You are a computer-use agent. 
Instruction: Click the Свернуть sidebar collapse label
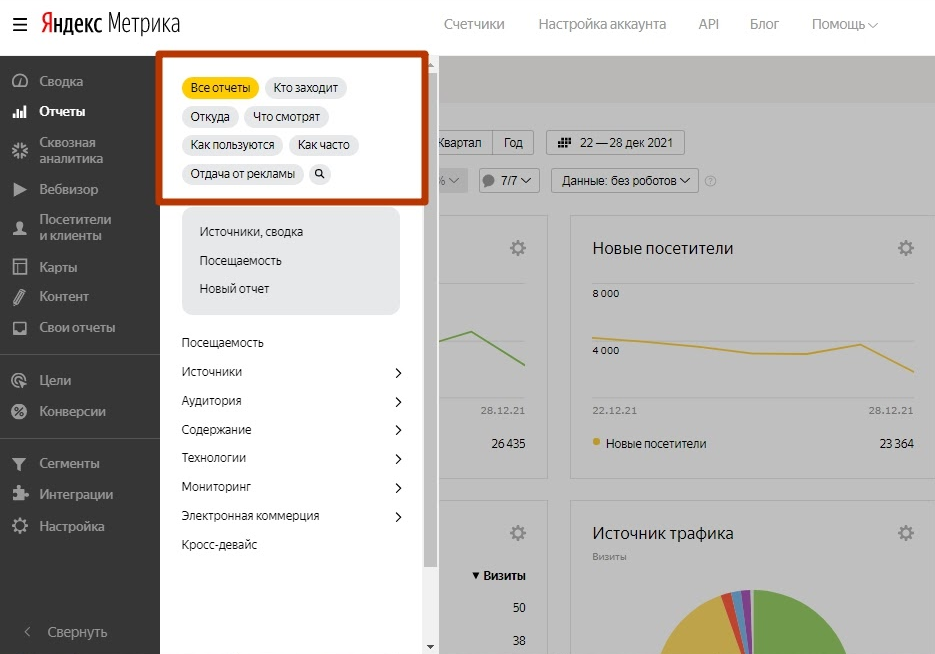[x=78, y=632]
